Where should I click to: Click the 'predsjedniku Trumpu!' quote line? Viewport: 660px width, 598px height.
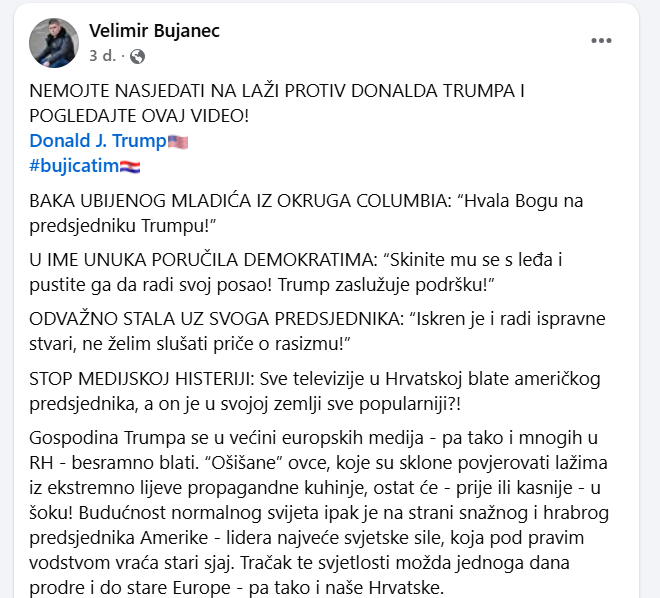click(122, 226)
